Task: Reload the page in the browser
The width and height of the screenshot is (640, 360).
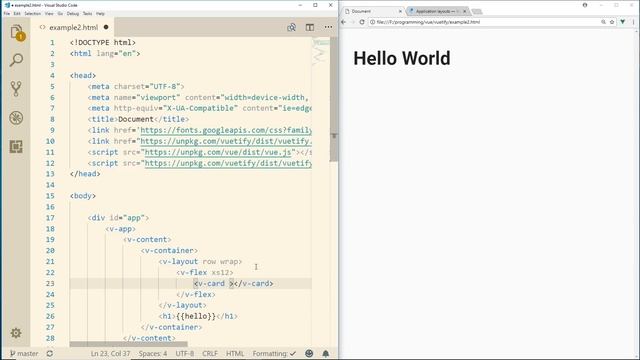Action: coord(362,22)
